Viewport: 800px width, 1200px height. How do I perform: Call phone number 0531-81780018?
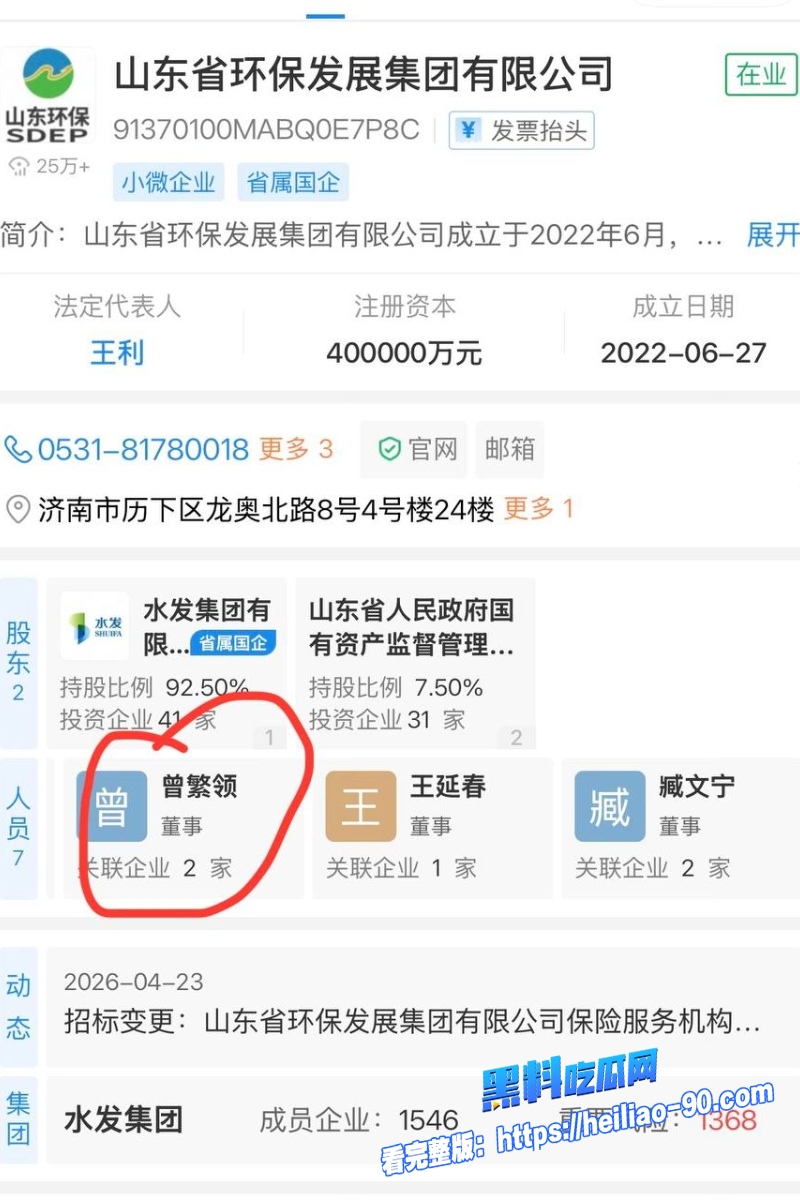[143, 450]
